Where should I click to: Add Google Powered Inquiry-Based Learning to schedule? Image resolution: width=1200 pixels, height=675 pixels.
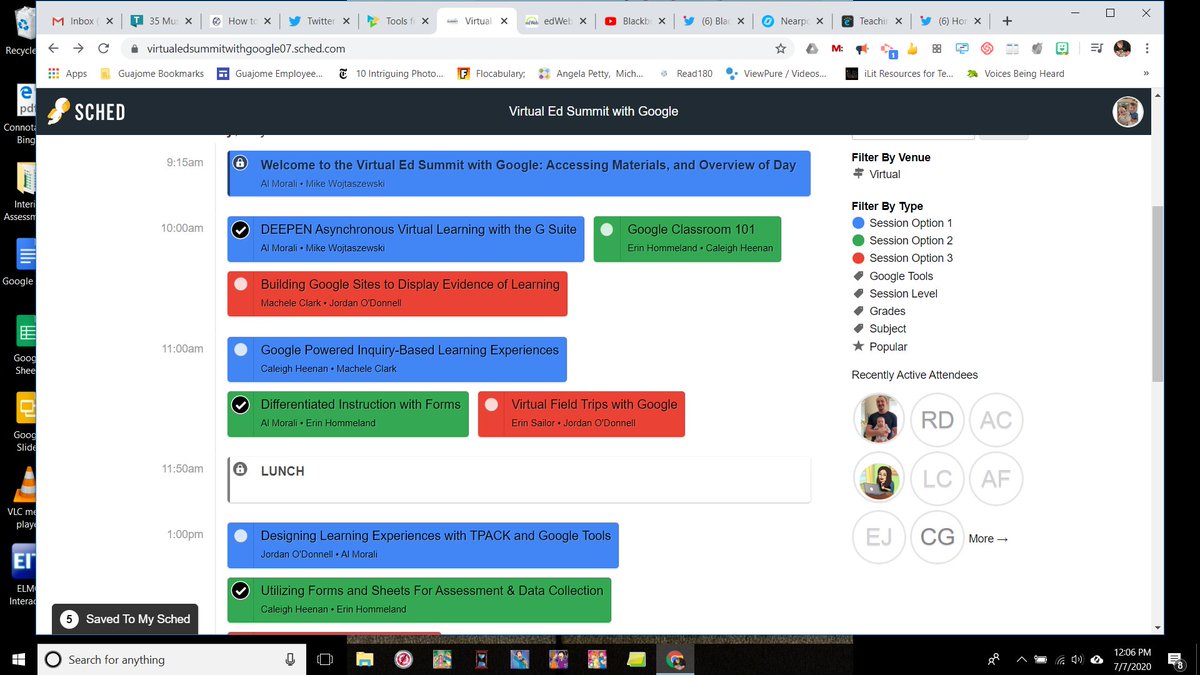click(x=240, y=350)
